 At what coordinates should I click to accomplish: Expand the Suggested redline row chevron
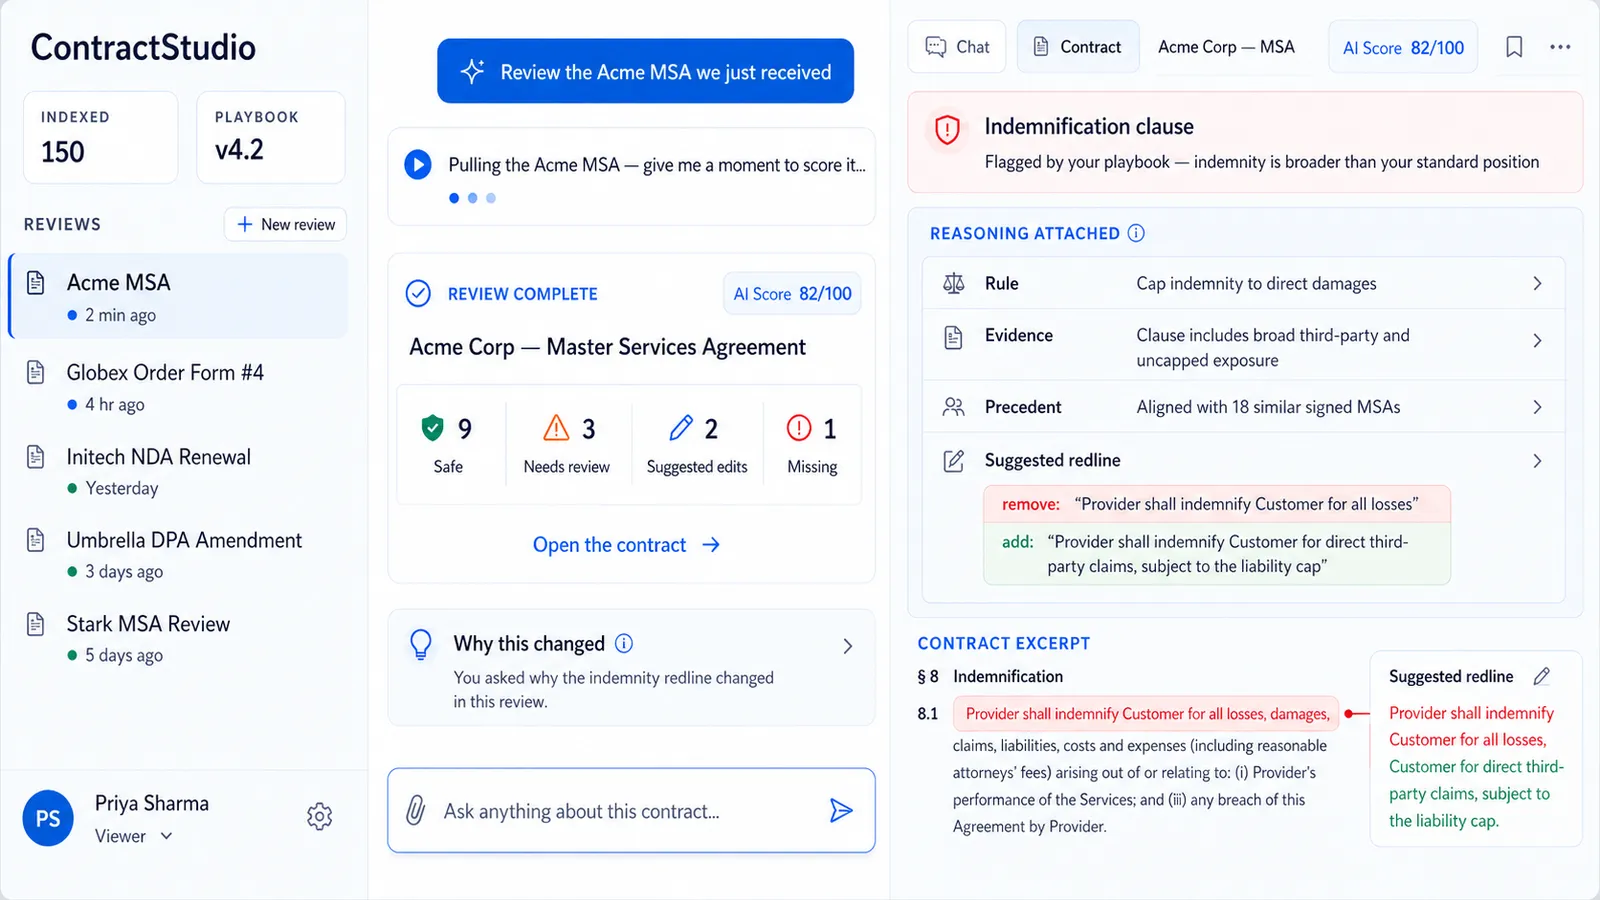(1537, 461)
